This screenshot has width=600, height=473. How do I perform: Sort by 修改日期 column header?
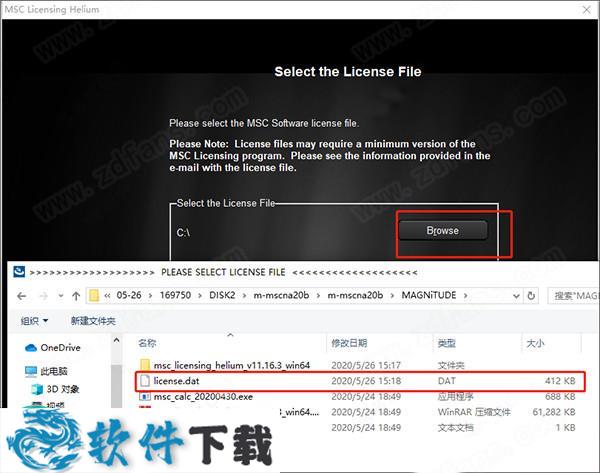349,343
